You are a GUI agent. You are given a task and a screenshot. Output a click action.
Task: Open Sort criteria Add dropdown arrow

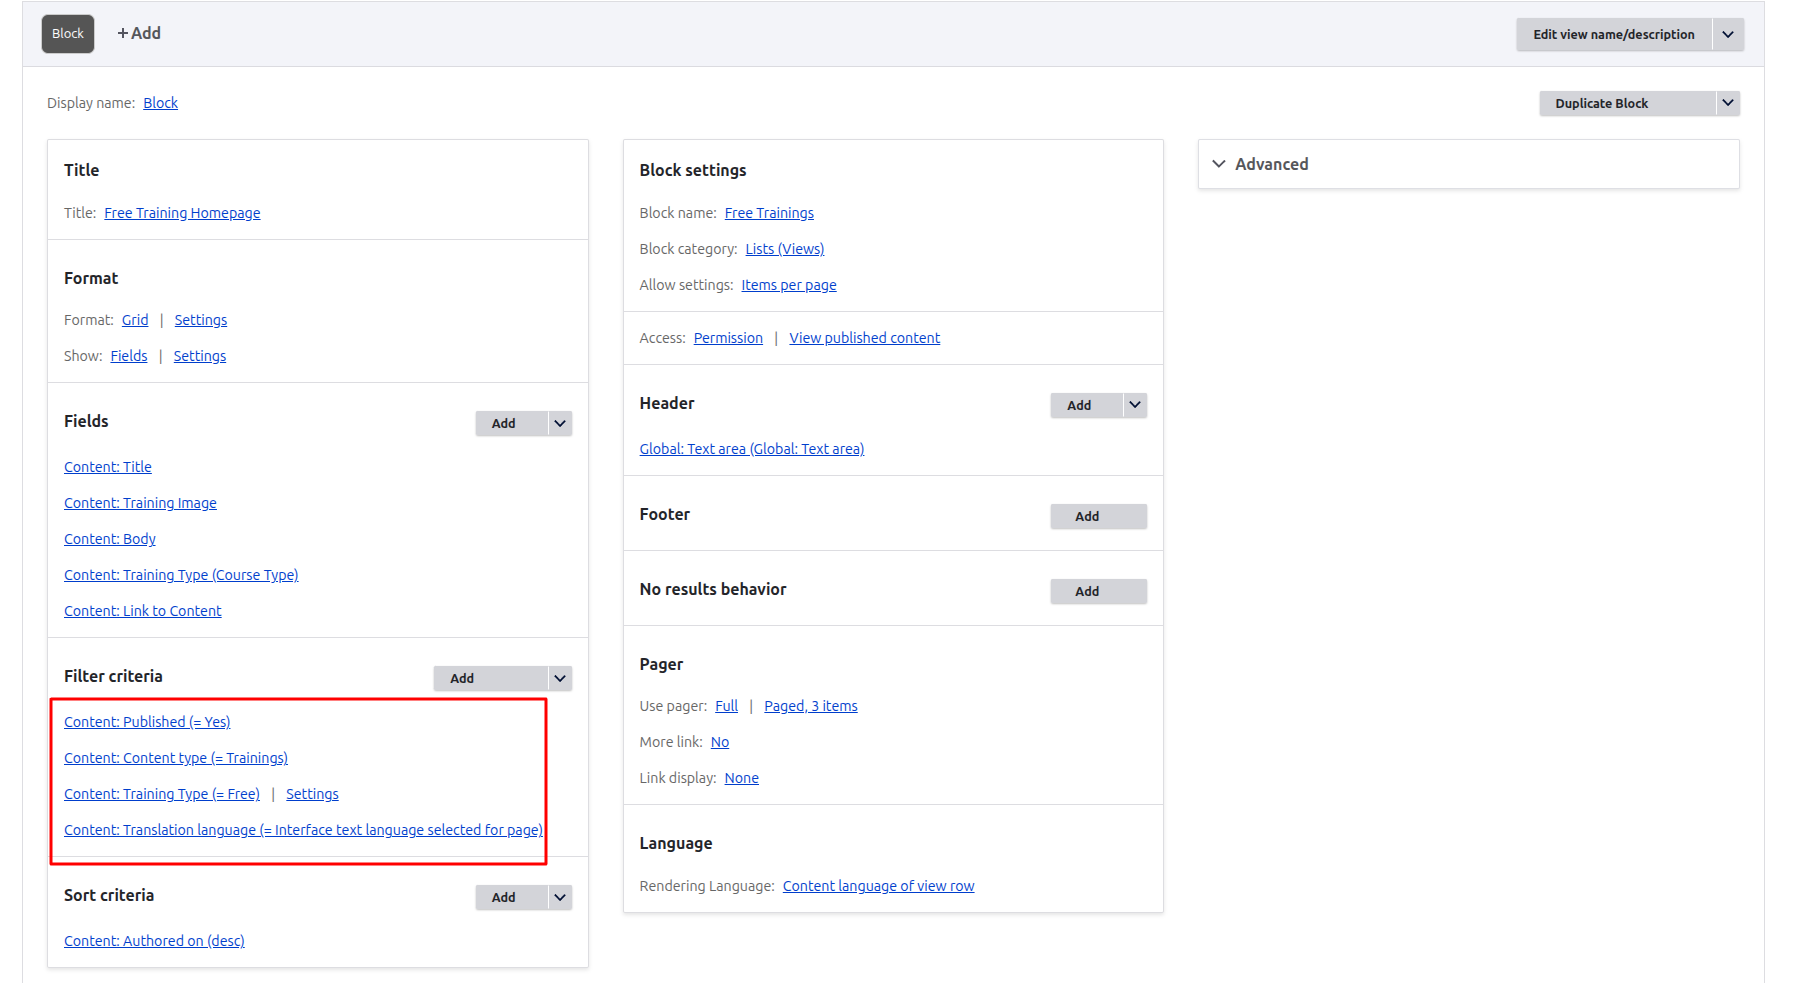(x=560, y=897)
